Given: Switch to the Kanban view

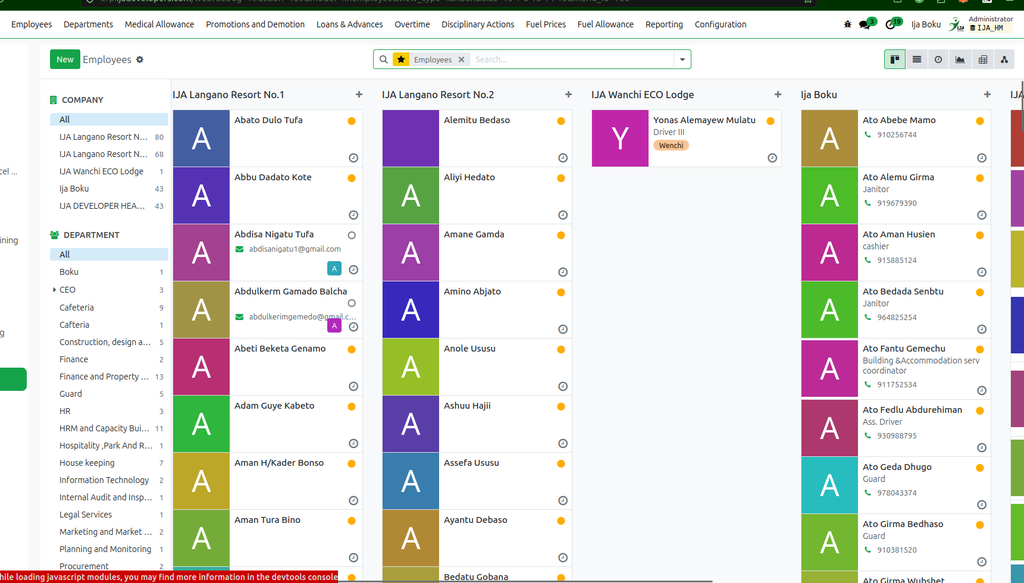Looking at the screenshot, I should [x=895, y=59].
